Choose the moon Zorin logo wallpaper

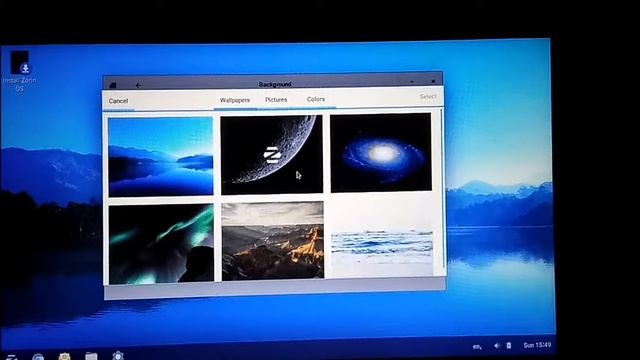coord(271,154)
